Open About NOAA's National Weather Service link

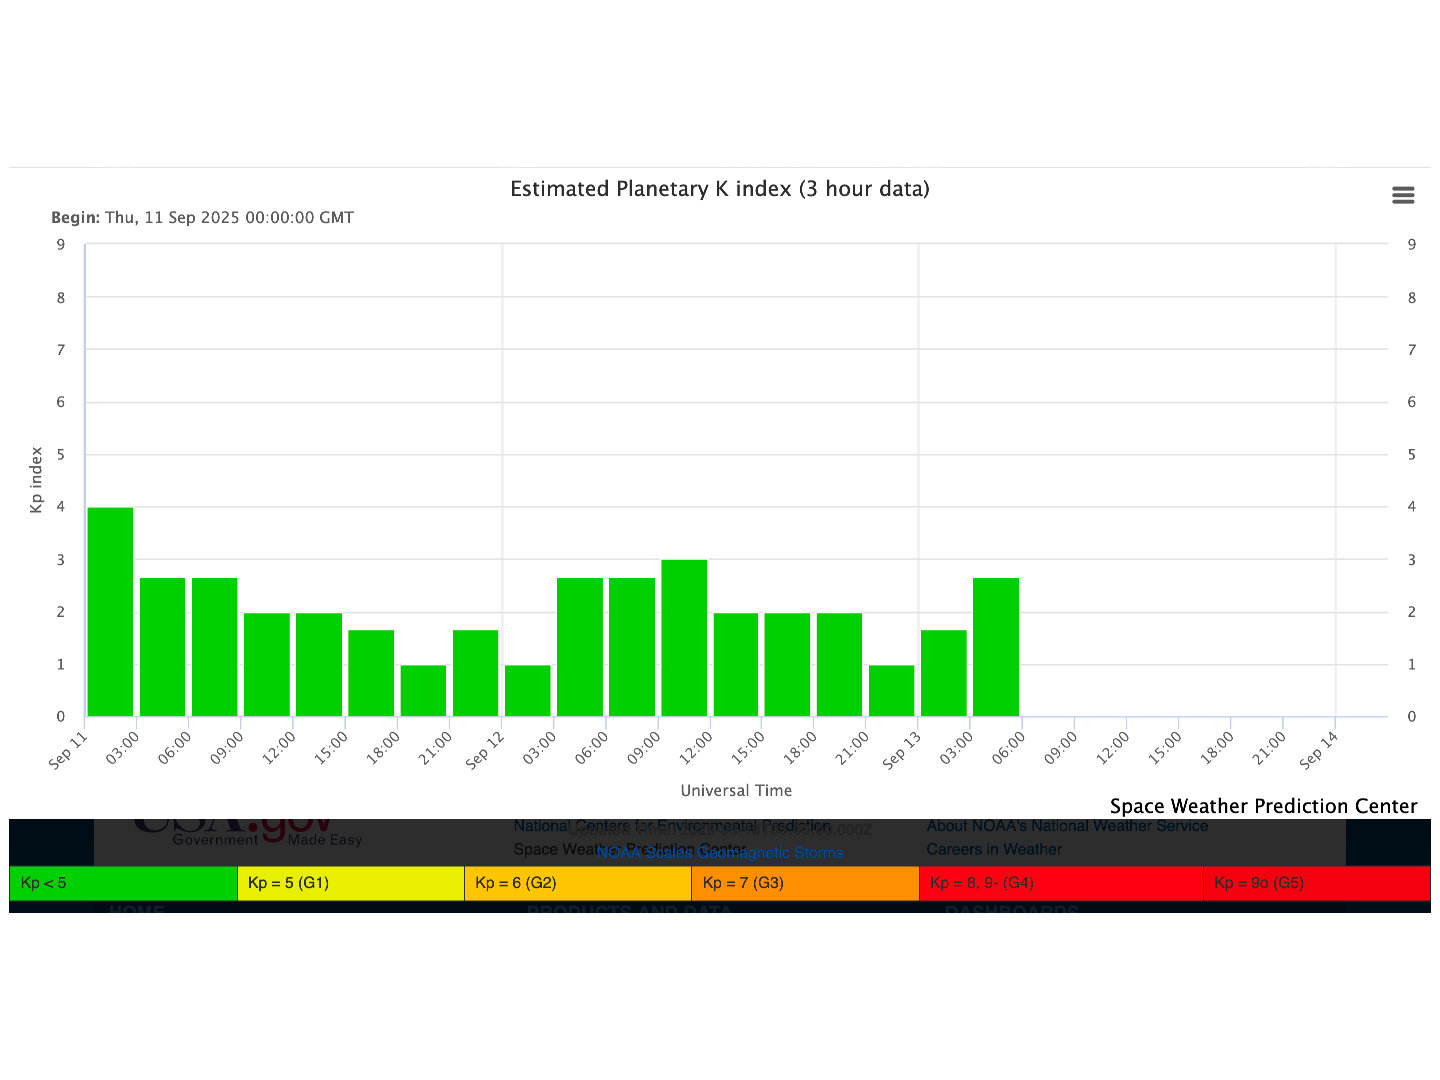[x=1067, y=826]
